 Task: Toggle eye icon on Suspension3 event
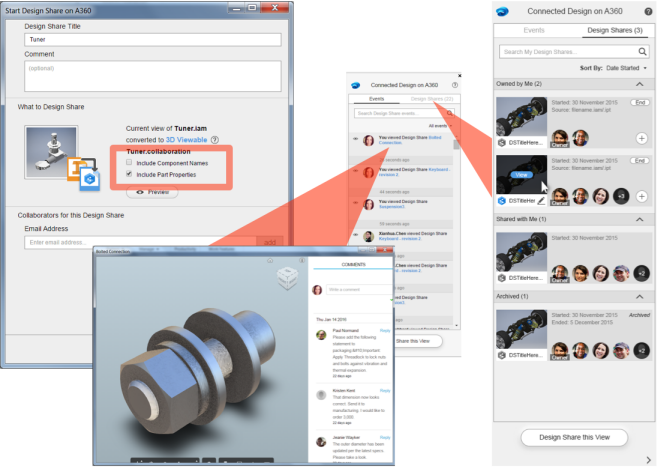point(355,203)
